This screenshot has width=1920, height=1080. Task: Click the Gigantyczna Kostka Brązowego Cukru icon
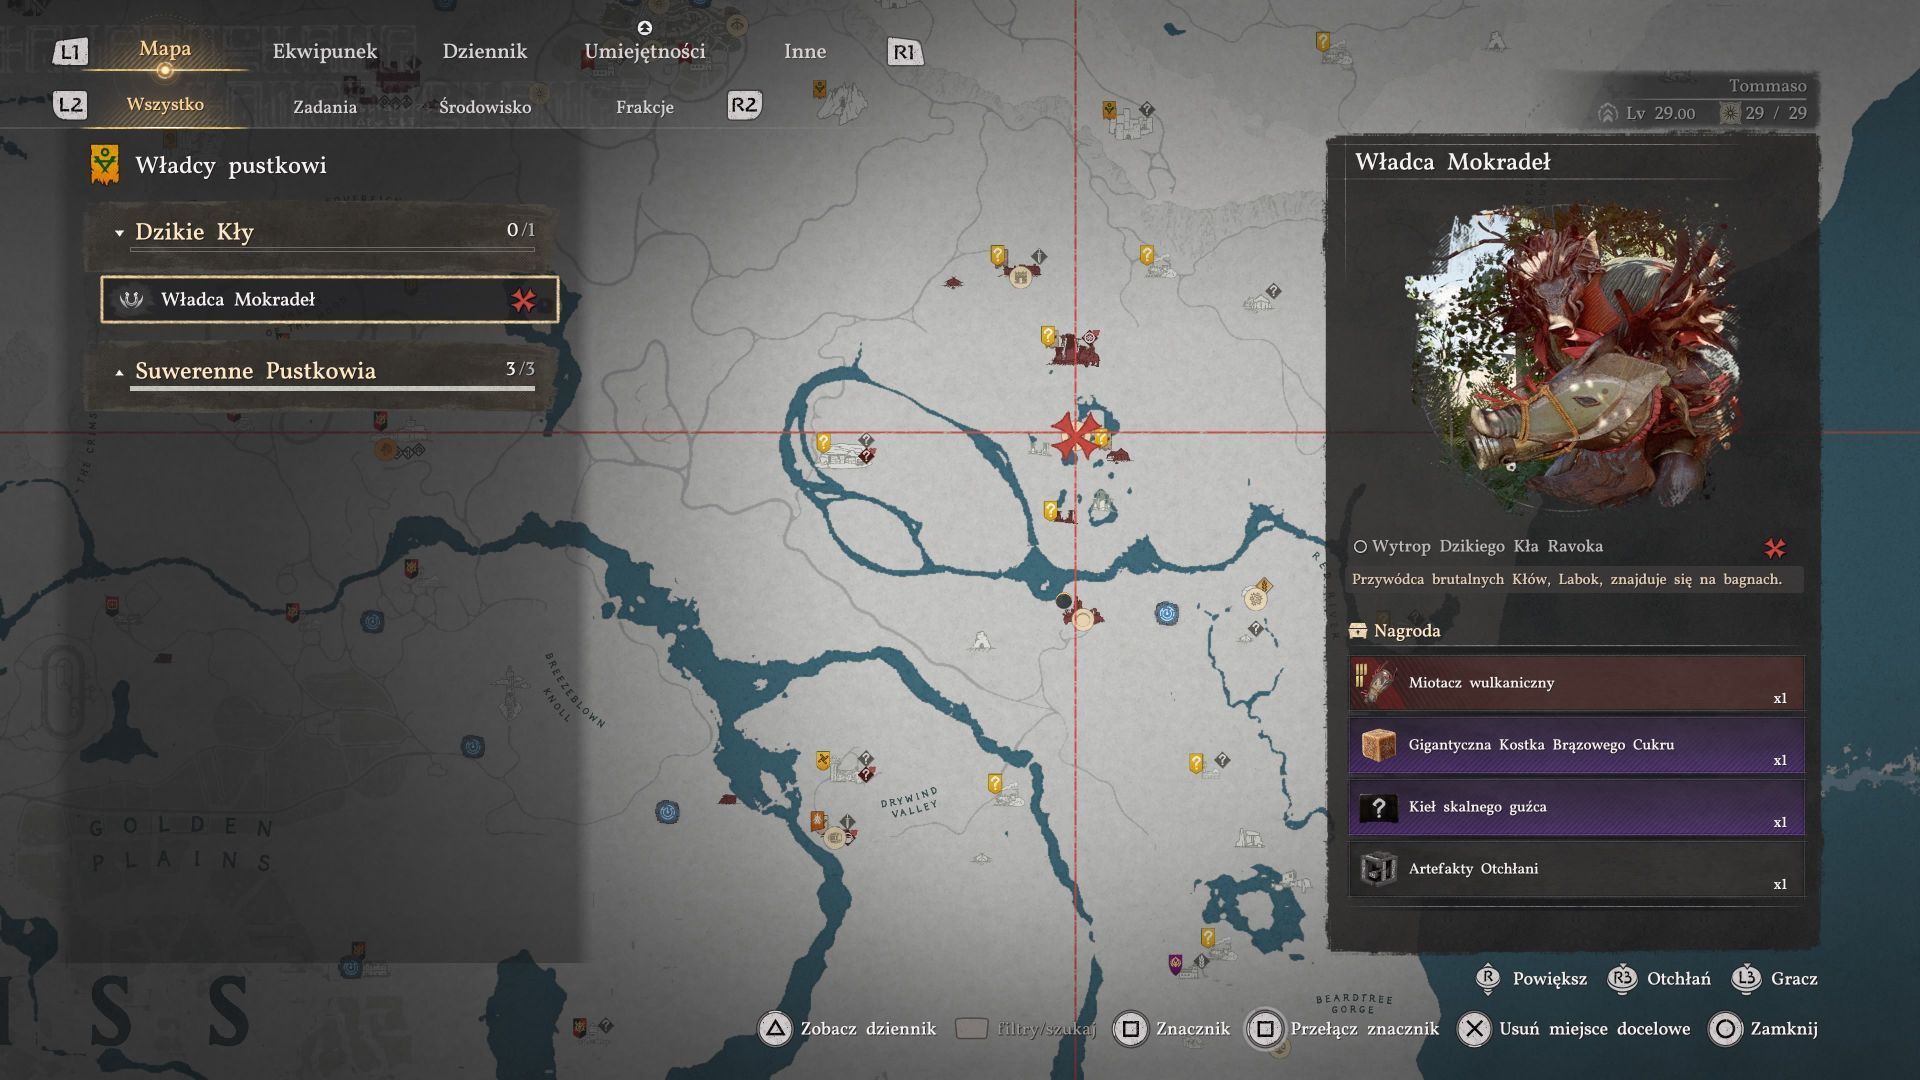[1378, 745]
